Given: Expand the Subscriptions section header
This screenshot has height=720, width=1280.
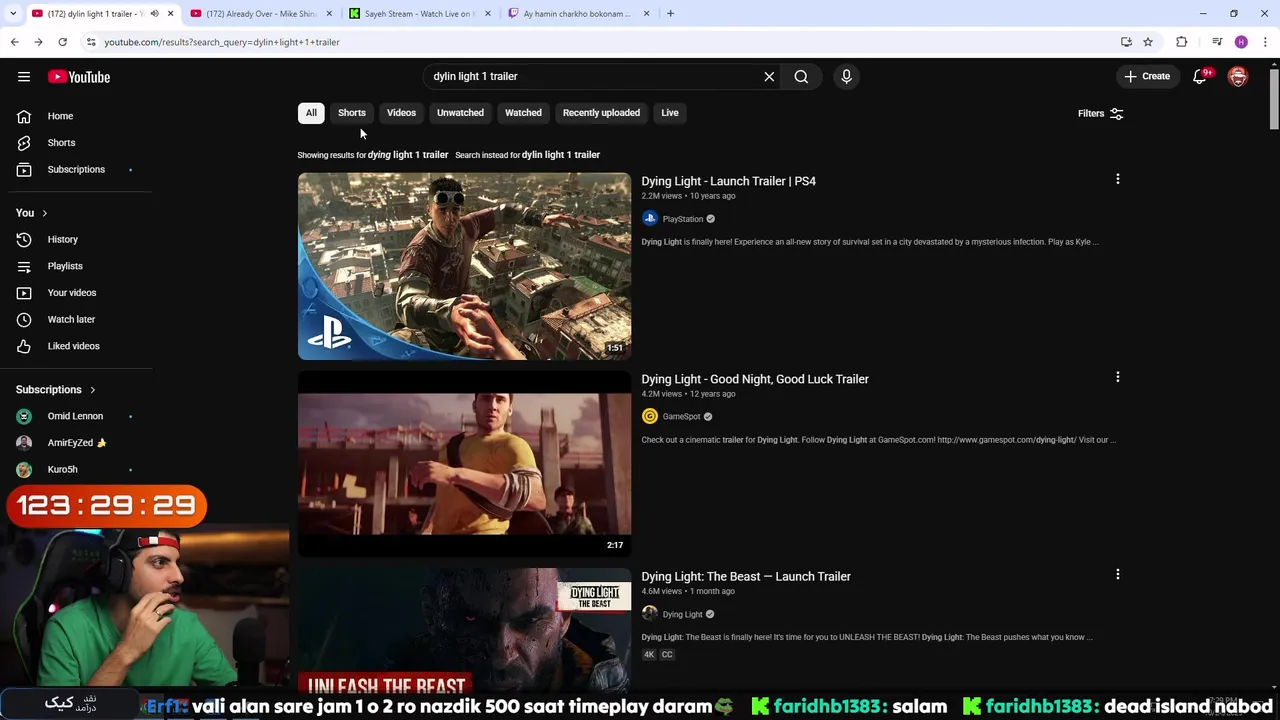Looking at the screenshot, I should (x=56, y=390).
